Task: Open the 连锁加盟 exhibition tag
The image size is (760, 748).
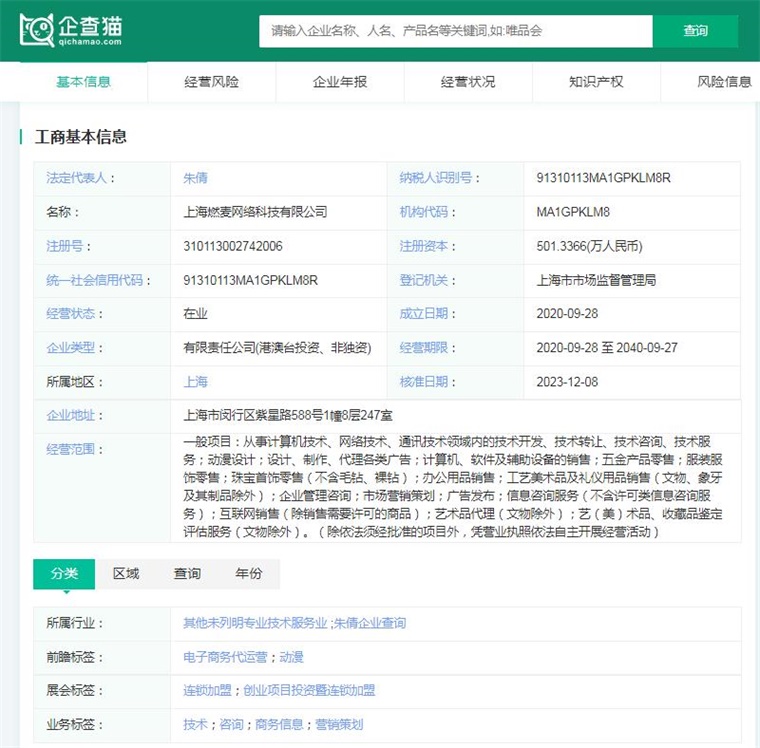Action: tap(207, 690)
